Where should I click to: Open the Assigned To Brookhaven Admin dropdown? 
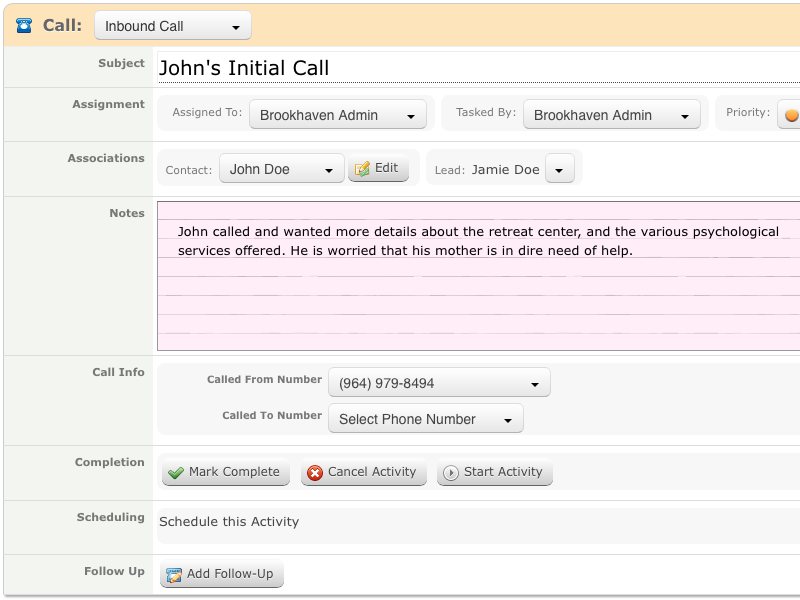click(337, 115)
